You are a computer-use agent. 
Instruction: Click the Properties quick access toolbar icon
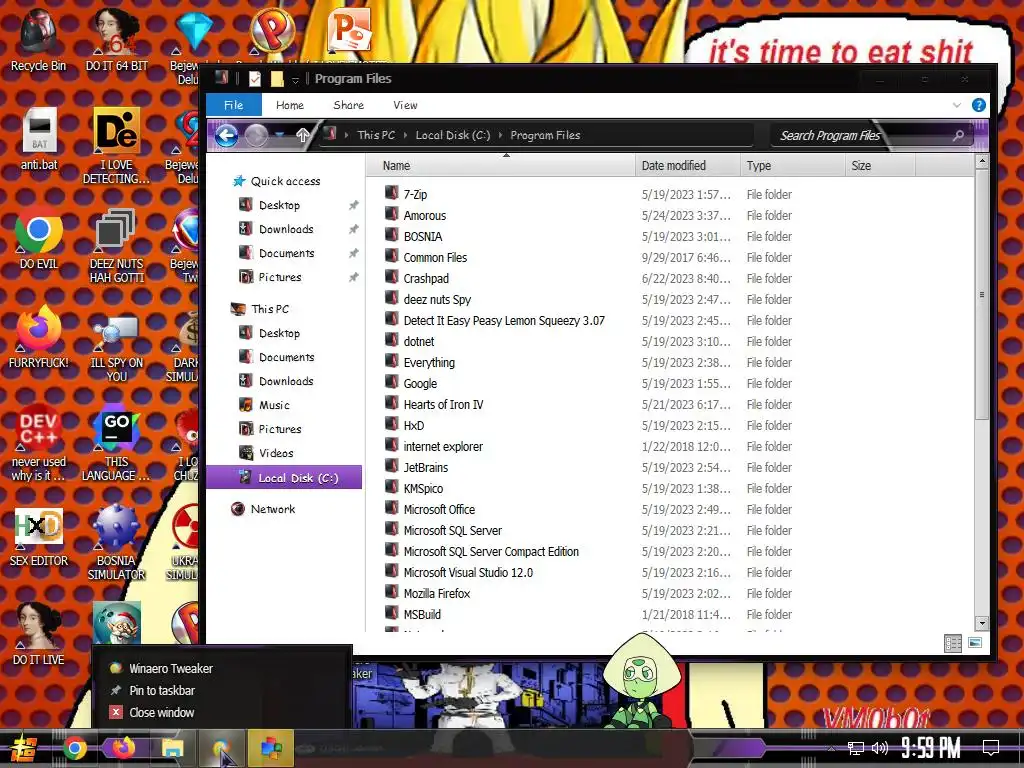255,79
